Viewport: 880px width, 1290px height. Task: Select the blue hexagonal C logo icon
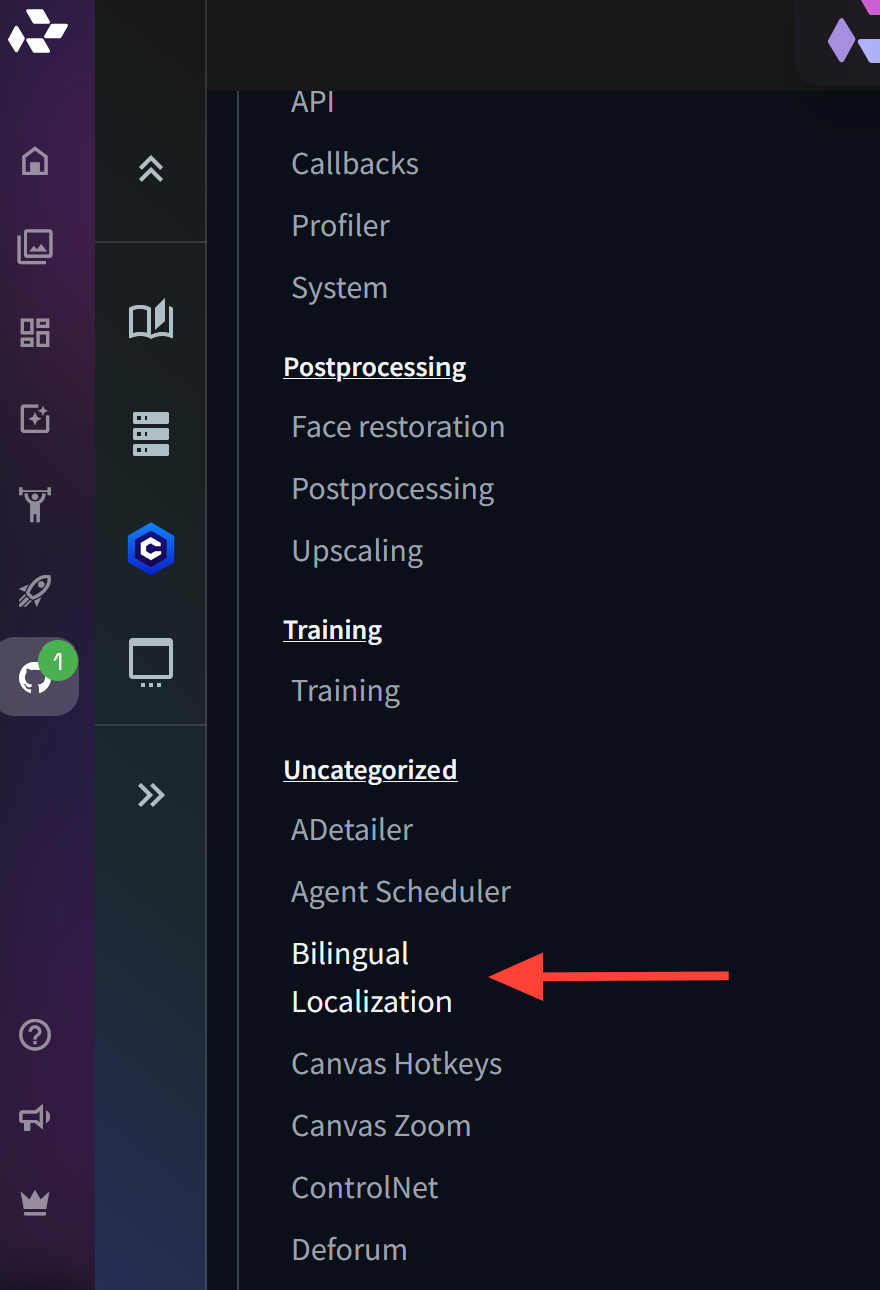(x=150, y=548)
